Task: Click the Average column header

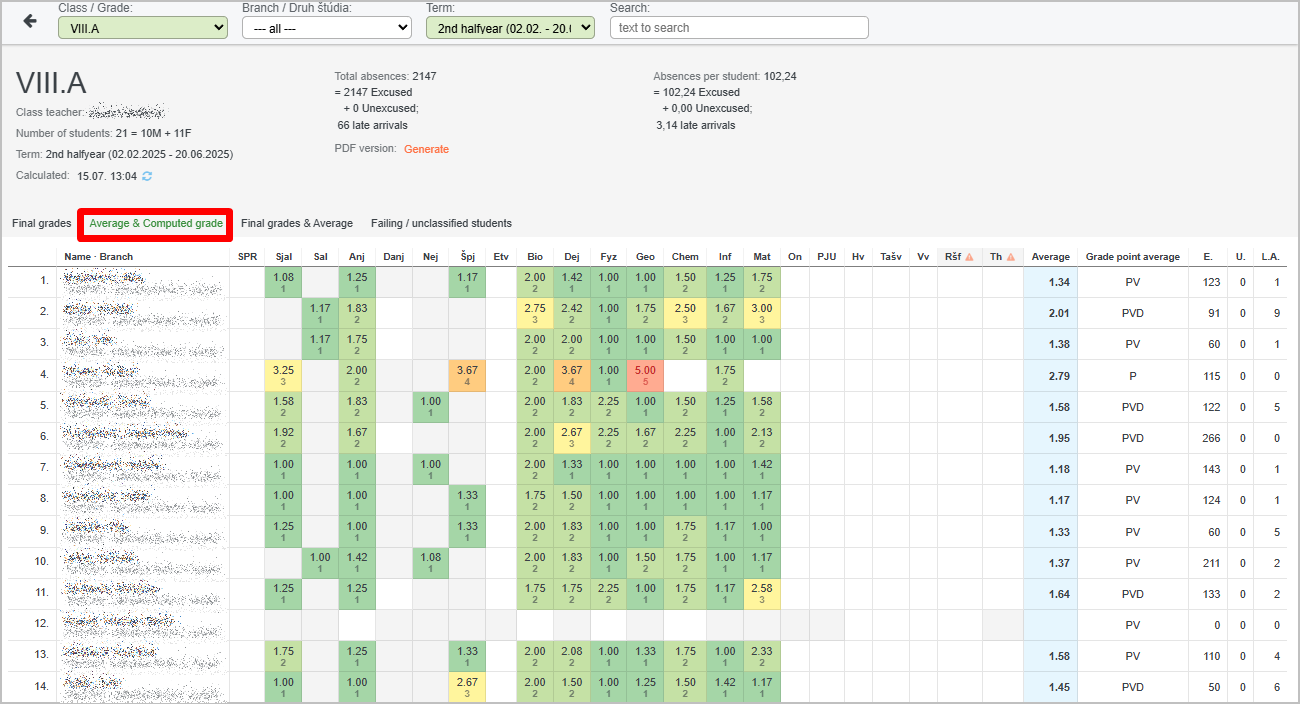Action: pos(1050,257)
